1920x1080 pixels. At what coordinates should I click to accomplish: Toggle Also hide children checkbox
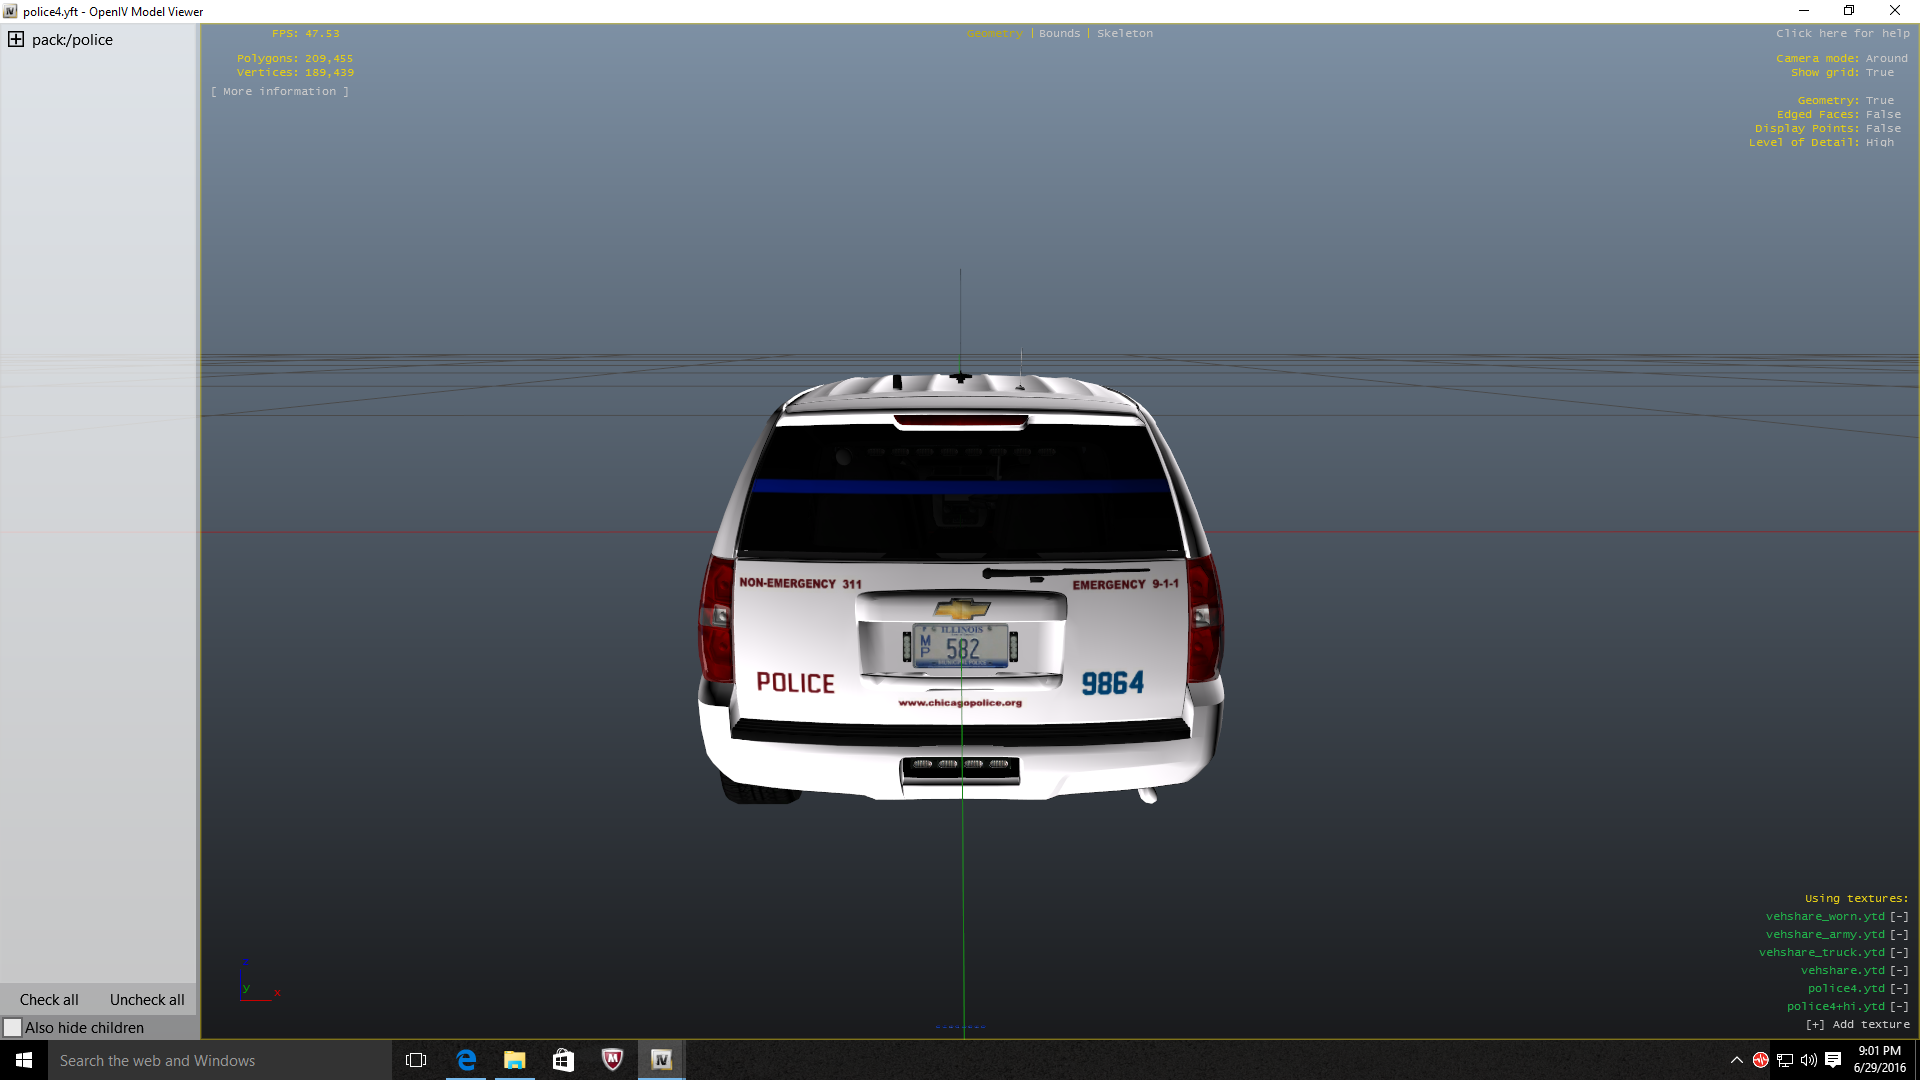click(x=13, y=1028)
